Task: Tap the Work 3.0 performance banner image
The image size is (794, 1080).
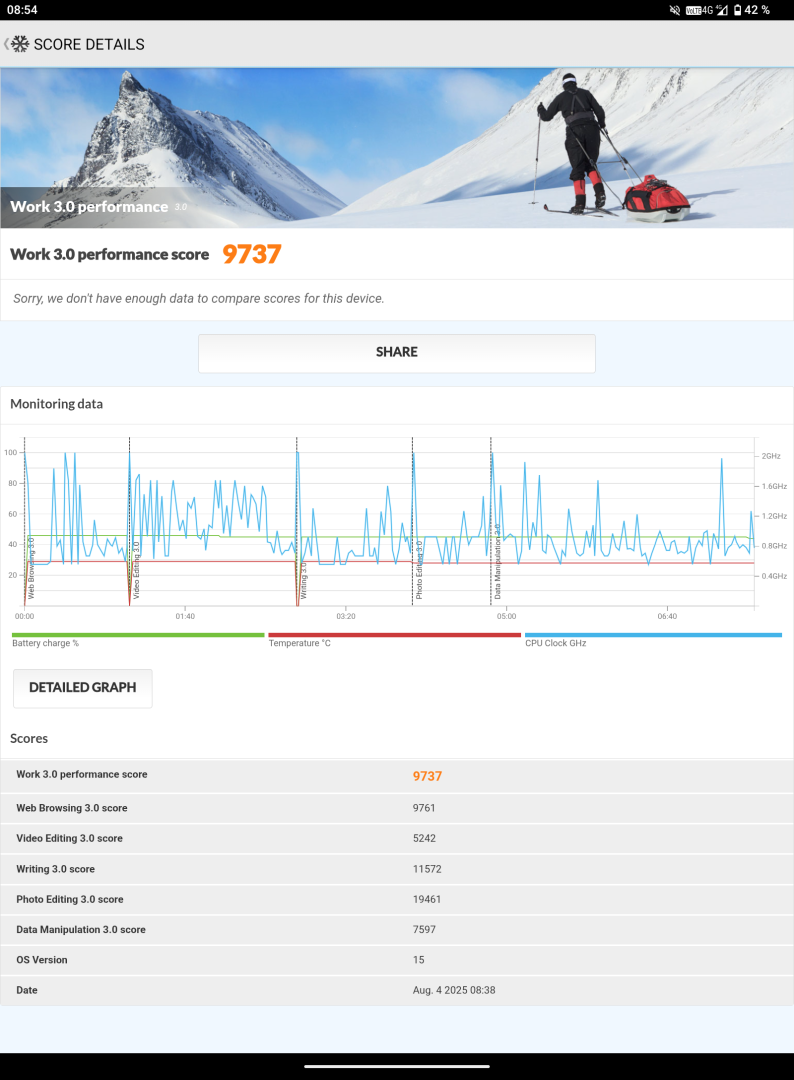Action: coord(397,148)
